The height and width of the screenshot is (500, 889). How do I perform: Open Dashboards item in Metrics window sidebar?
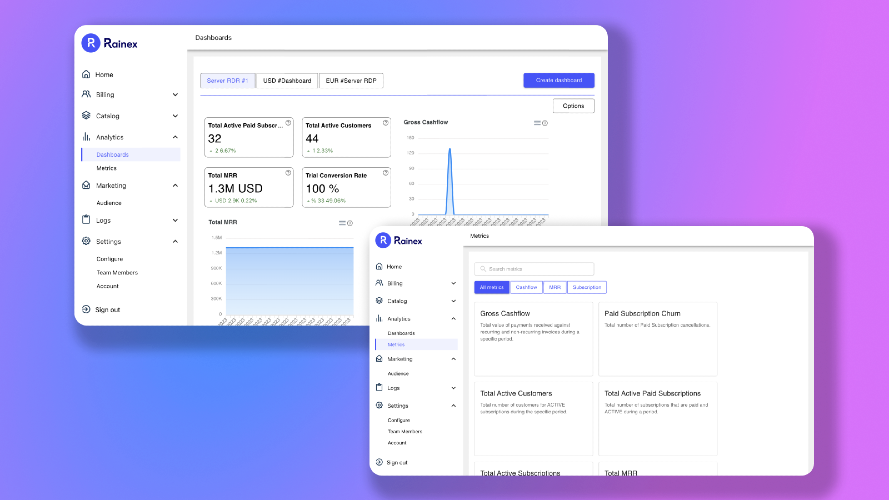click(401, 333)
